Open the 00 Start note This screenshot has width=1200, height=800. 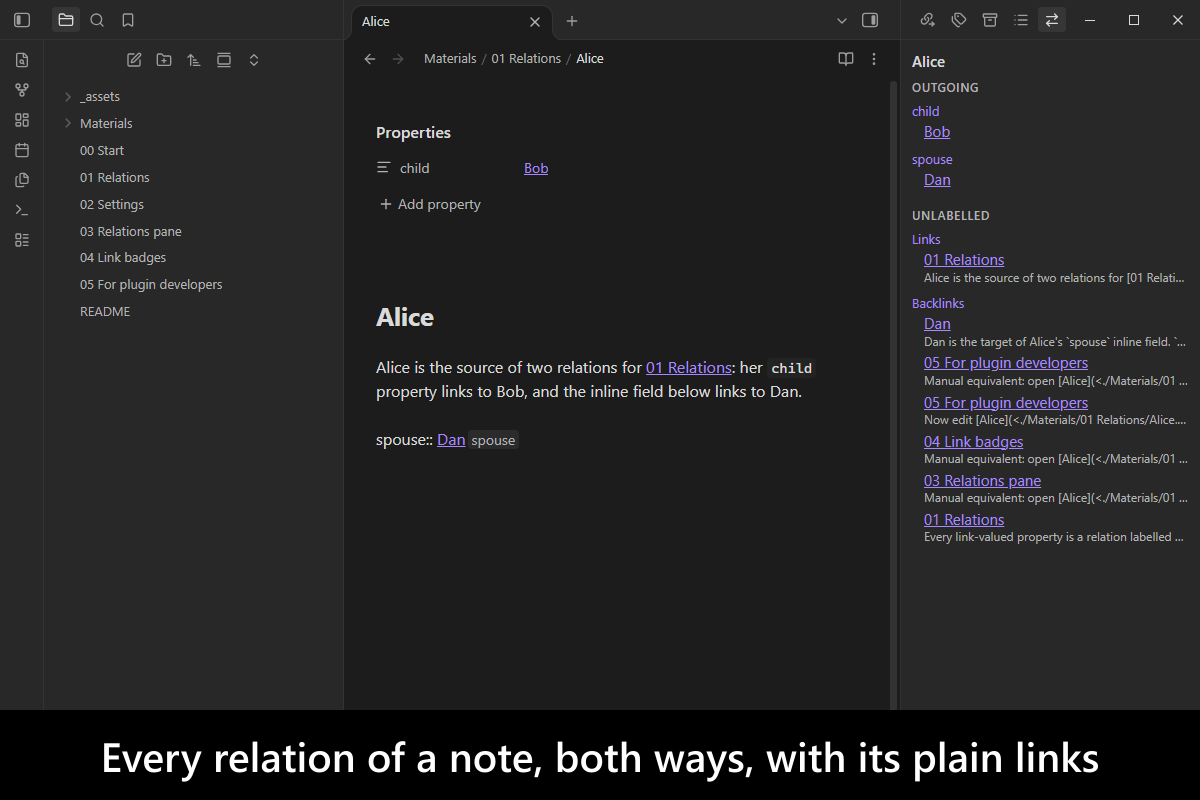pos(102,151)
